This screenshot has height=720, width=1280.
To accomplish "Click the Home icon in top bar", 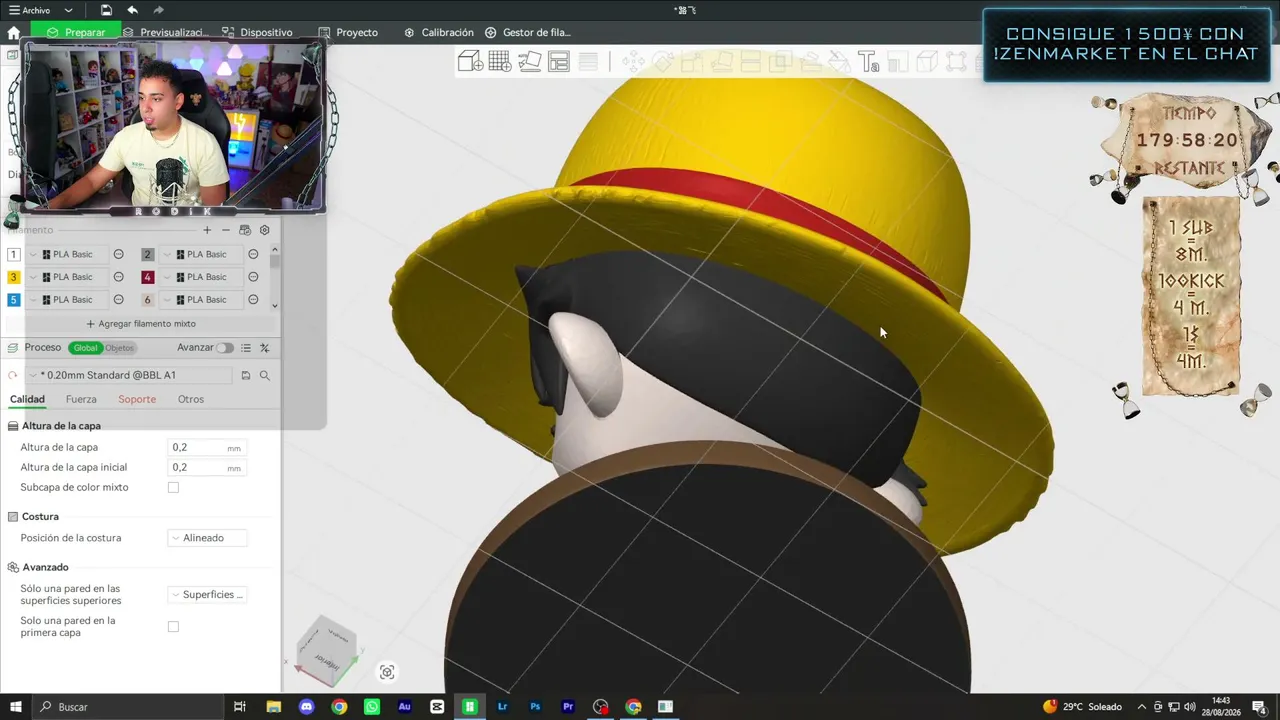I will (x=14, y=33).
